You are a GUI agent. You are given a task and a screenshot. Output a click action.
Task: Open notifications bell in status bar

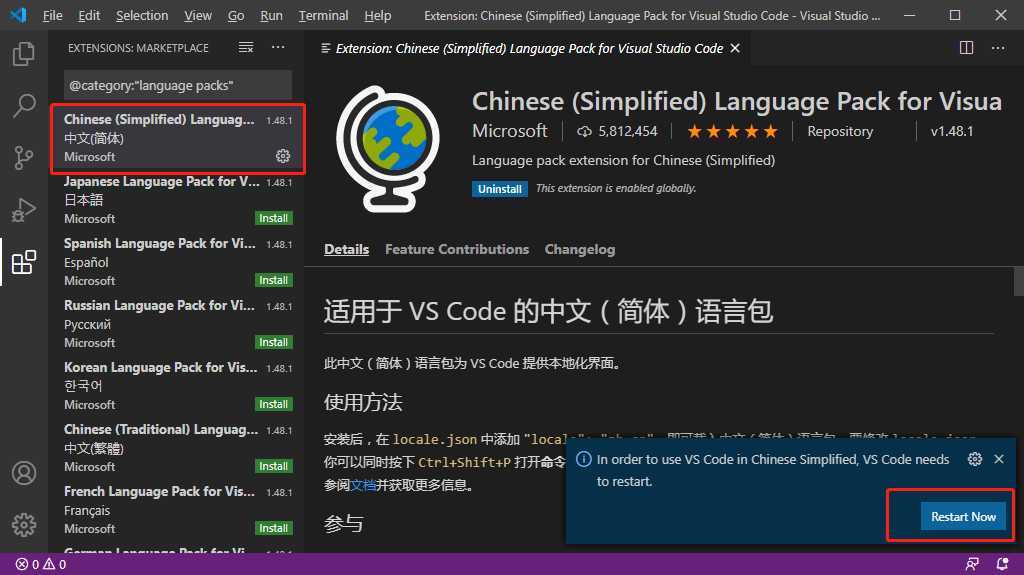[x=1002, y=564]
